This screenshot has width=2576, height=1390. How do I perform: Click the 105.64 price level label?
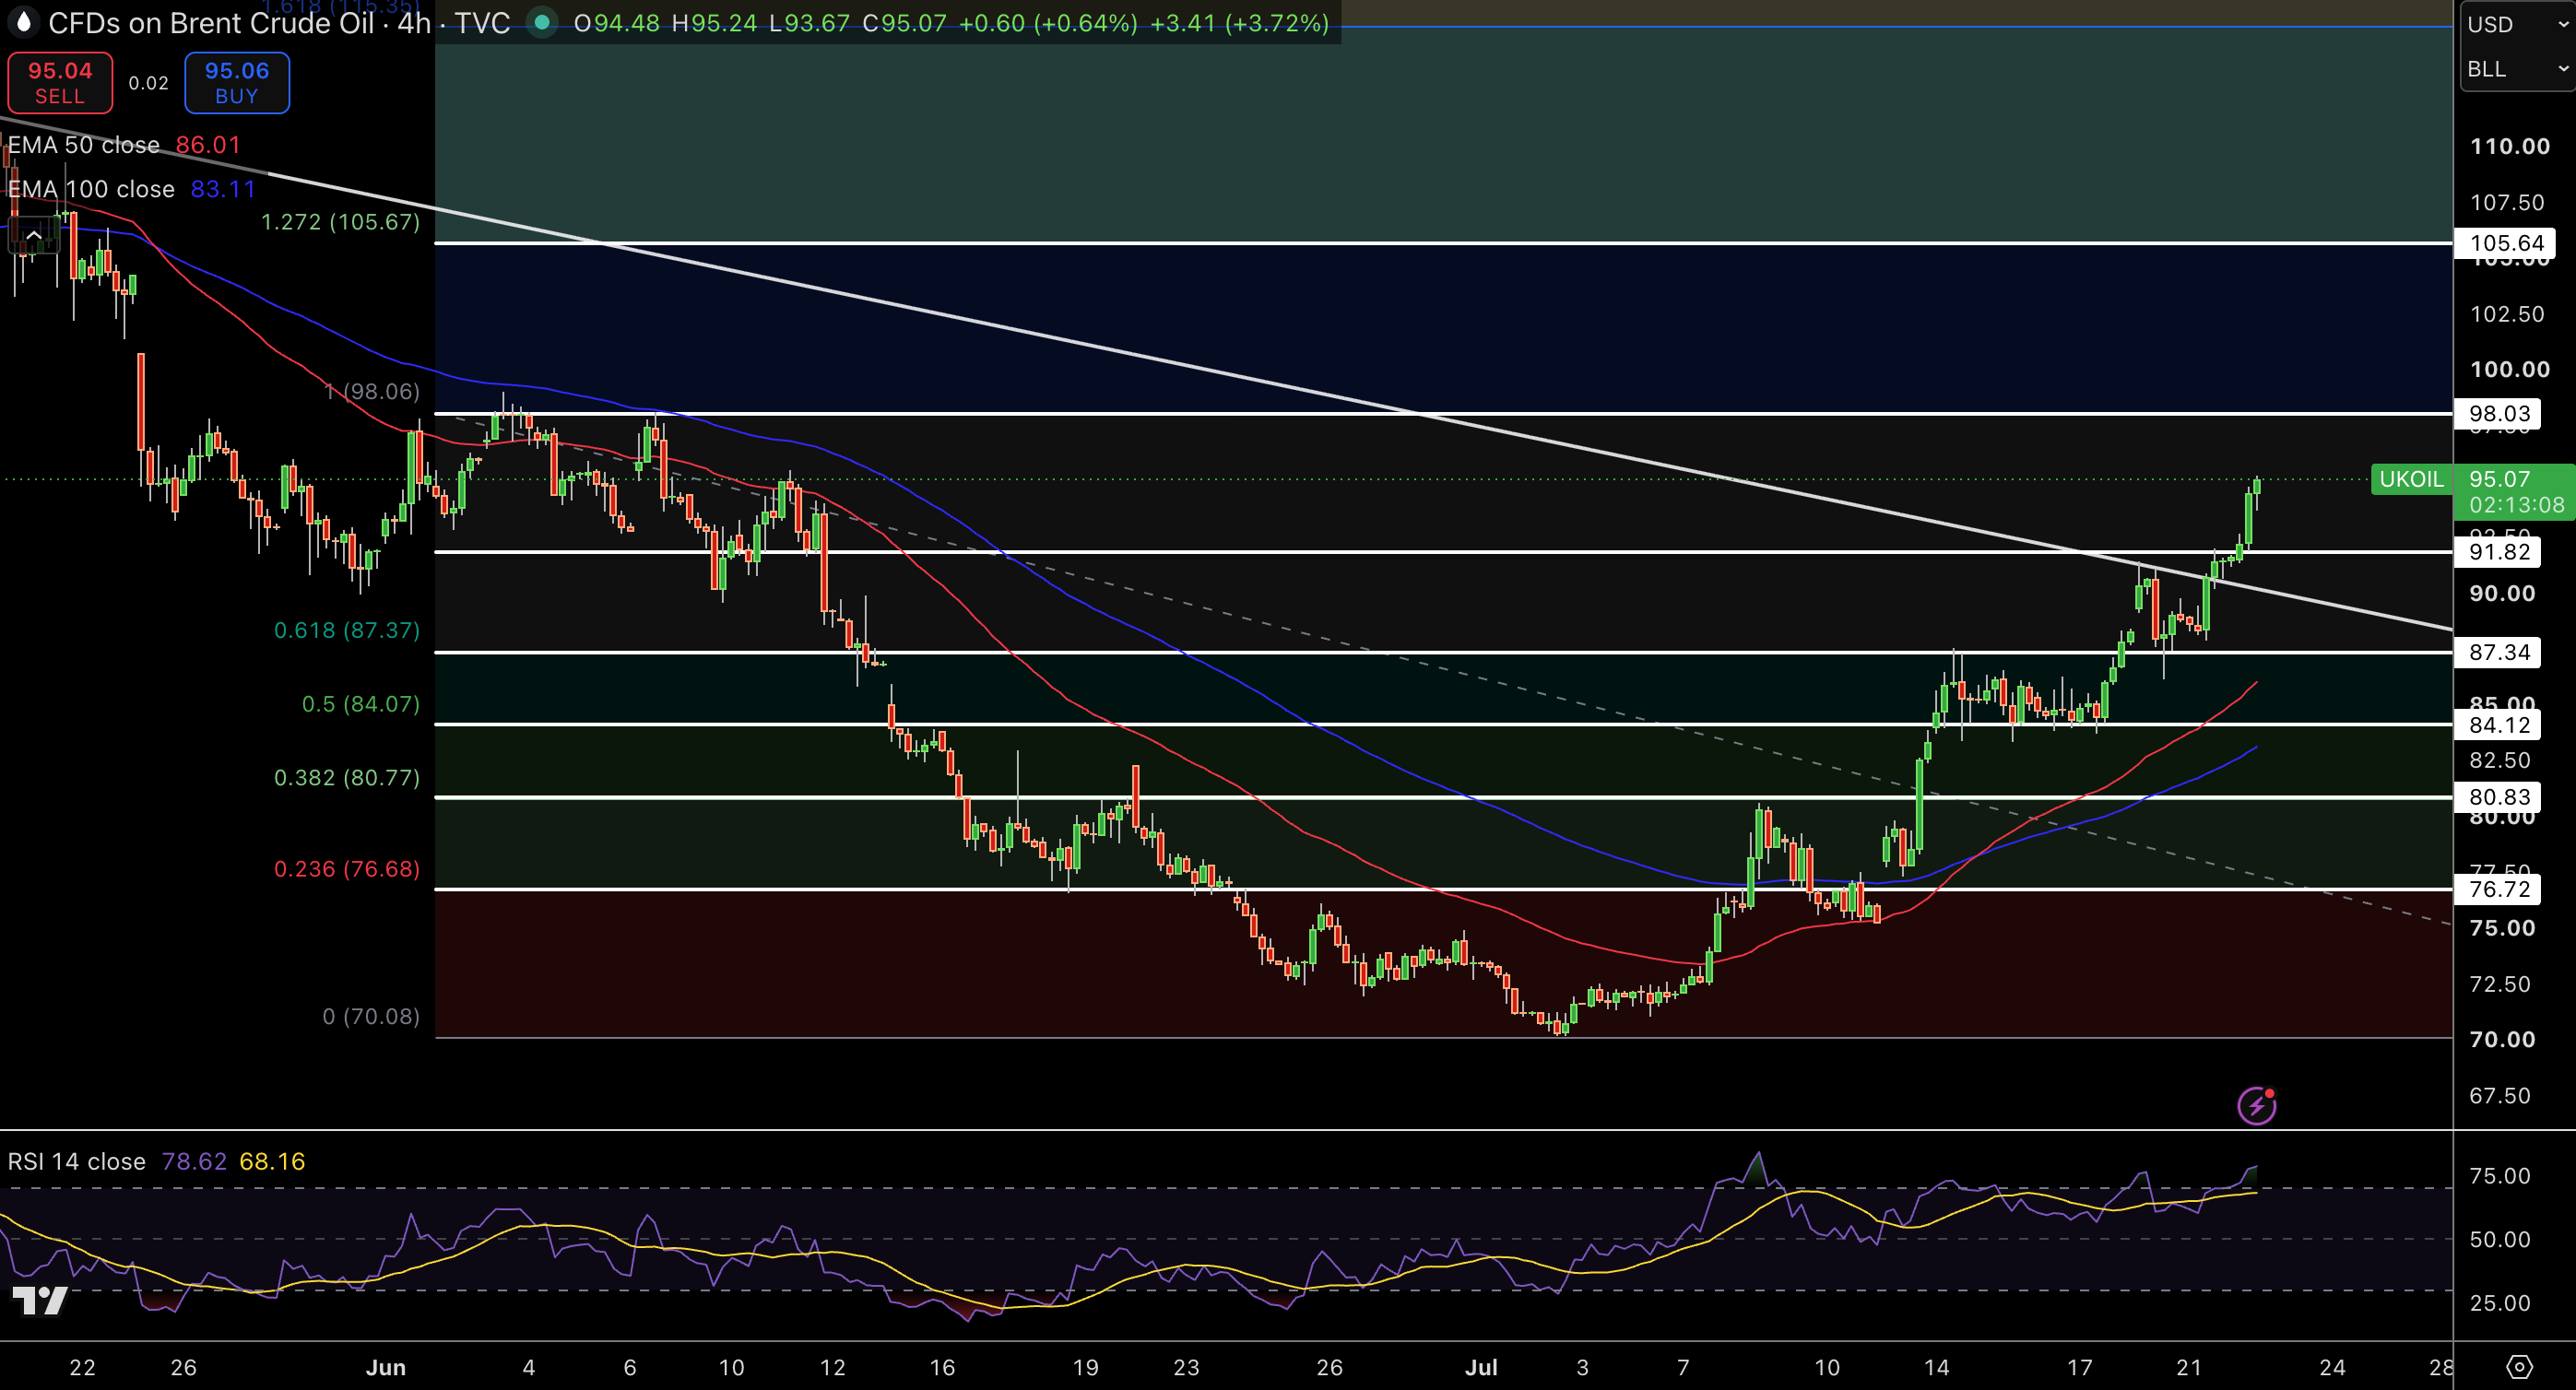[2506, 243]
